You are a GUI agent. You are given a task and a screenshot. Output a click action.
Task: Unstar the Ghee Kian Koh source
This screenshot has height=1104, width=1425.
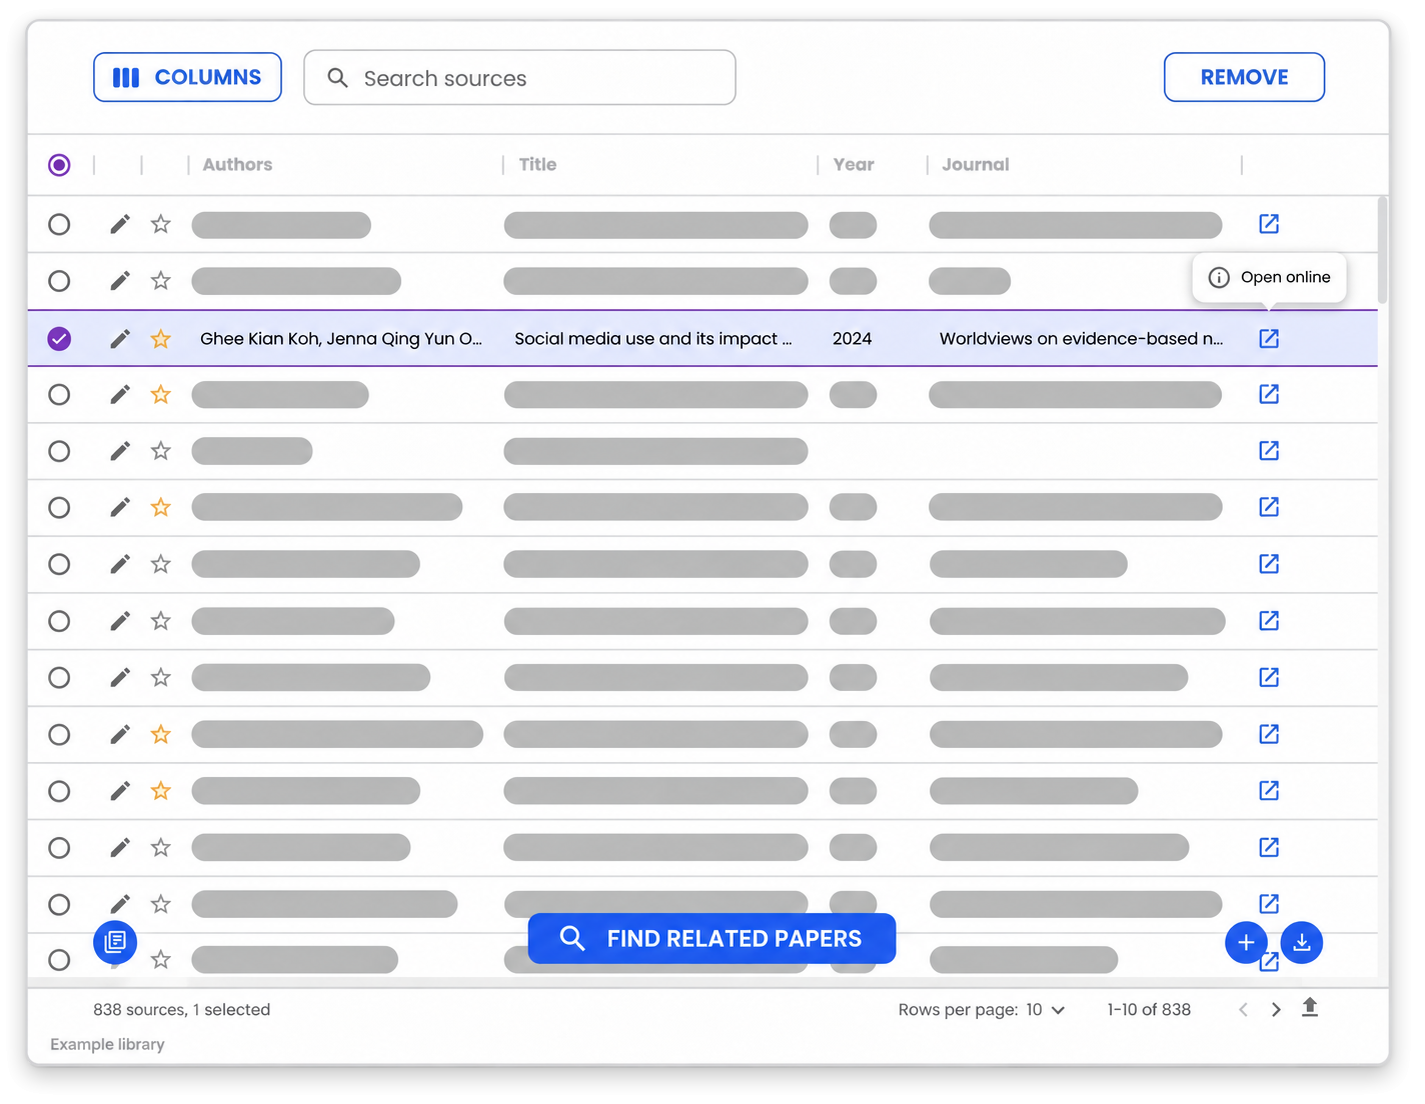click(x=161, y=339)
